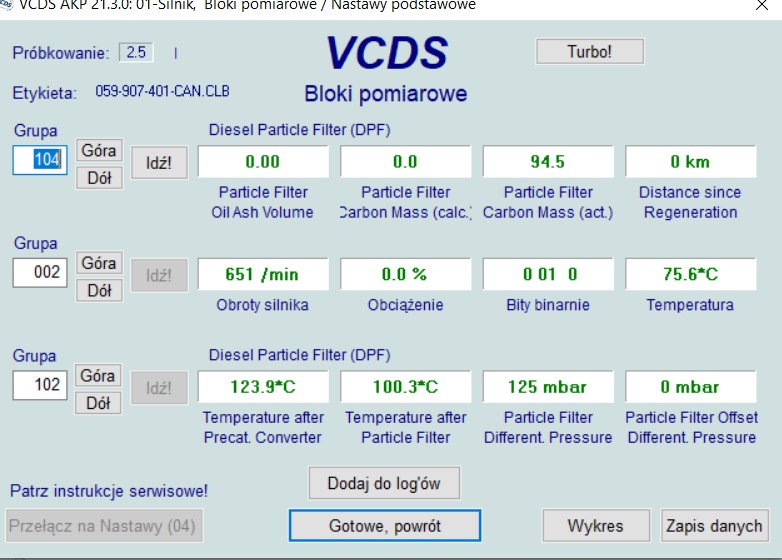Close the VCDS window

coord(762,5)
